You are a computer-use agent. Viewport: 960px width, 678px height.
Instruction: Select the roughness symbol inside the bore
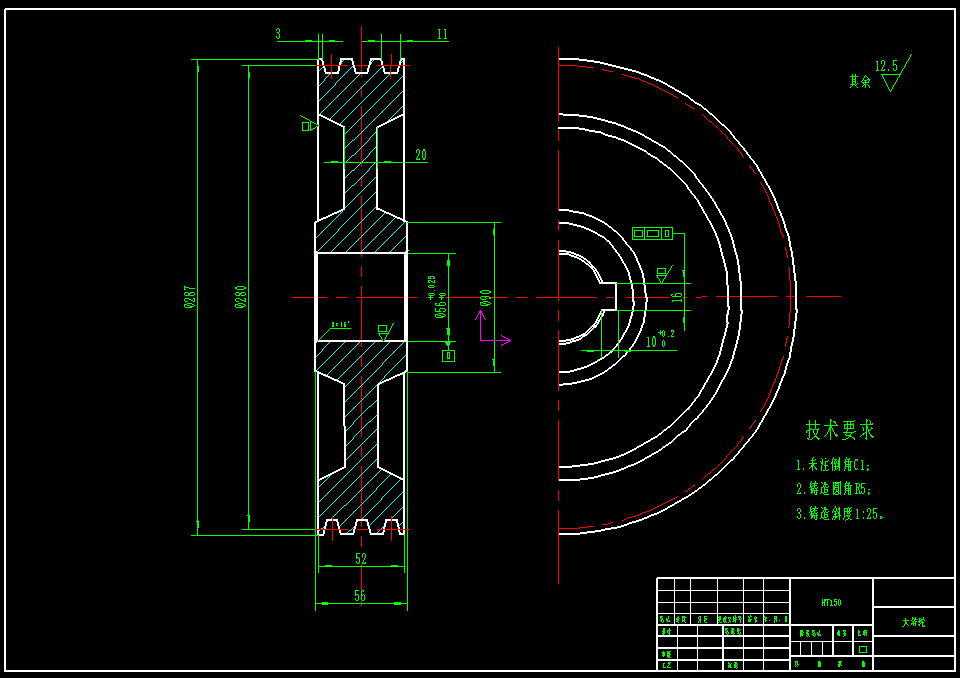click(x=386, y=333)
